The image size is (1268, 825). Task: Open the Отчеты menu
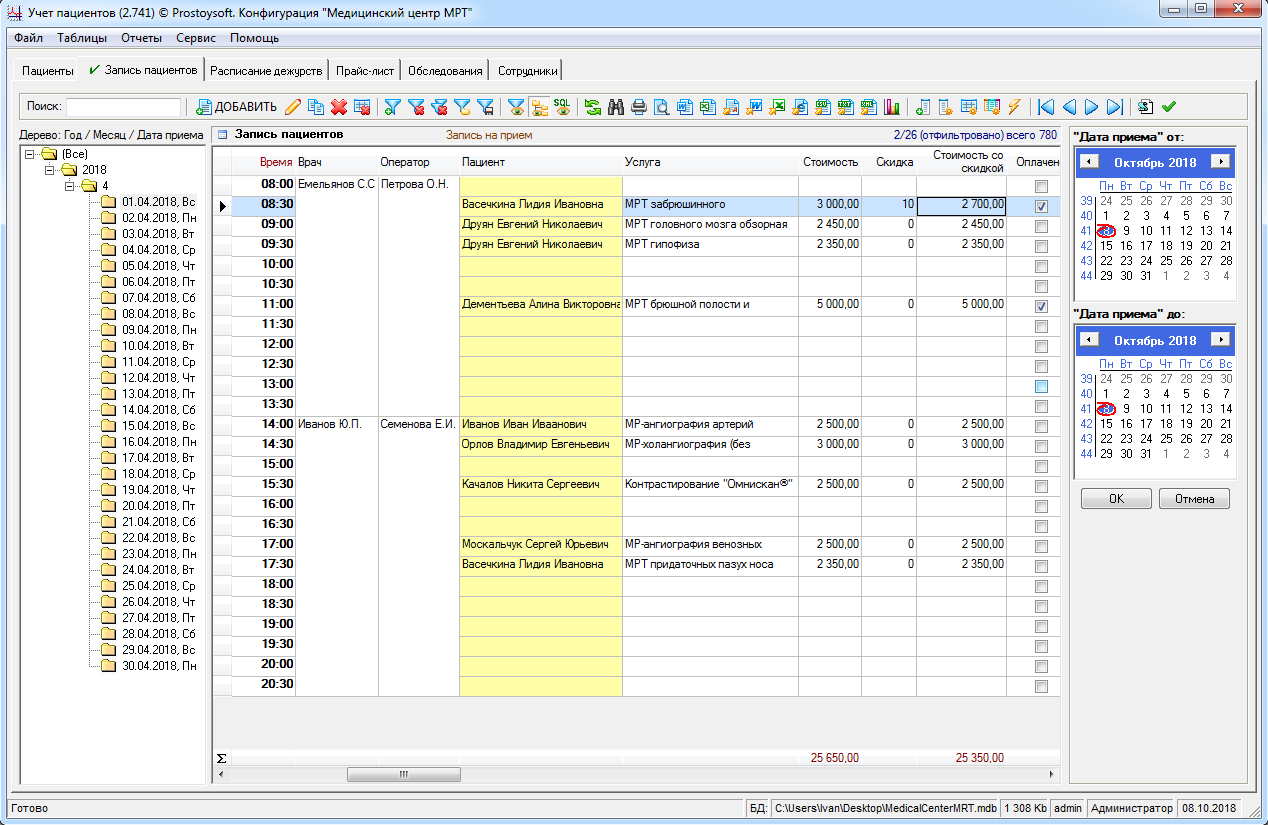click(x=141, y=38)
